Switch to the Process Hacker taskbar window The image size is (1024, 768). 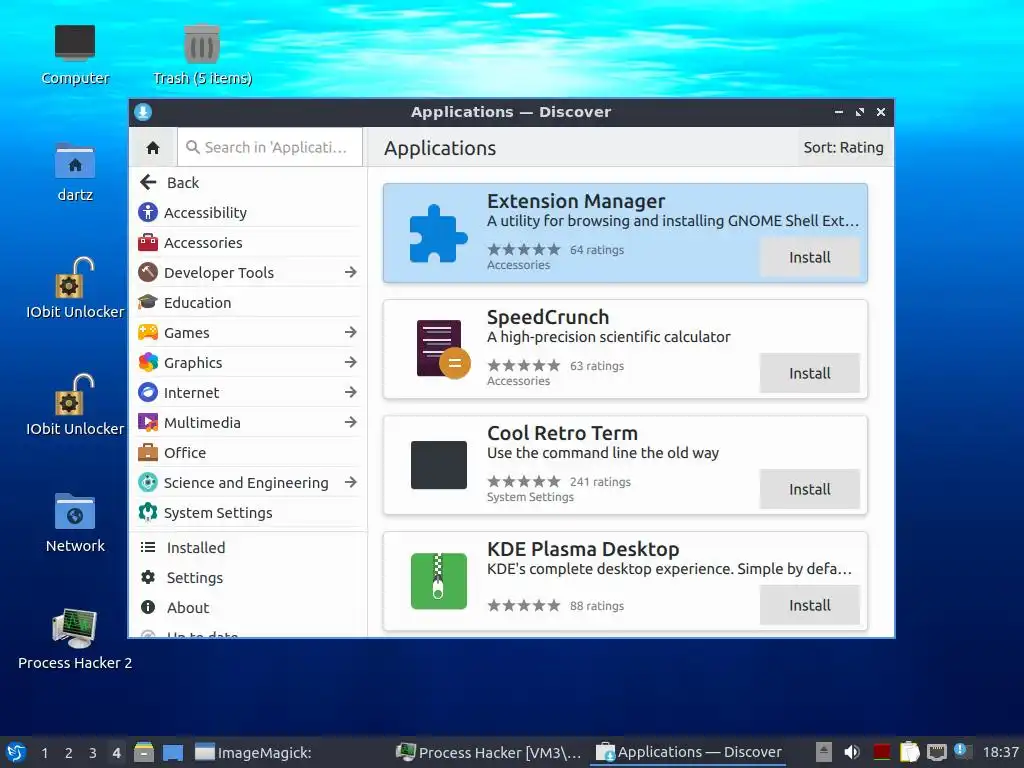point(488,752)
